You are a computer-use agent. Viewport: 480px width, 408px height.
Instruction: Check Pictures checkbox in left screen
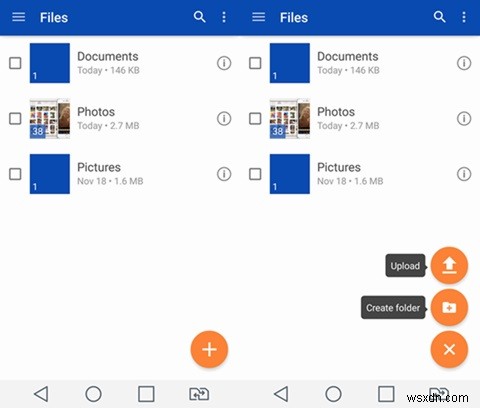pyautogui.click(x=15, y=174)
